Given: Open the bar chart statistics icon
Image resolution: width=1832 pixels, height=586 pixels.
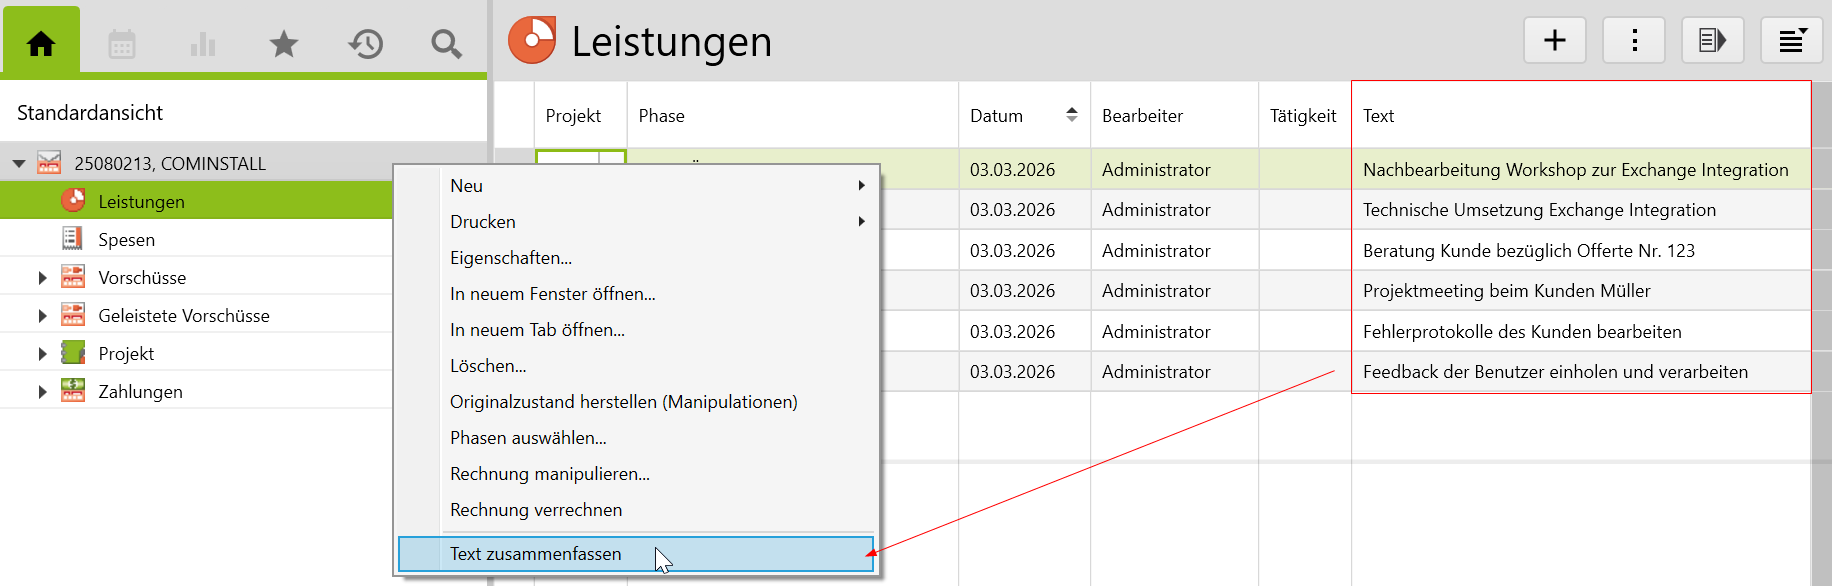Looking at the screenshot, I should pos(203,44).
